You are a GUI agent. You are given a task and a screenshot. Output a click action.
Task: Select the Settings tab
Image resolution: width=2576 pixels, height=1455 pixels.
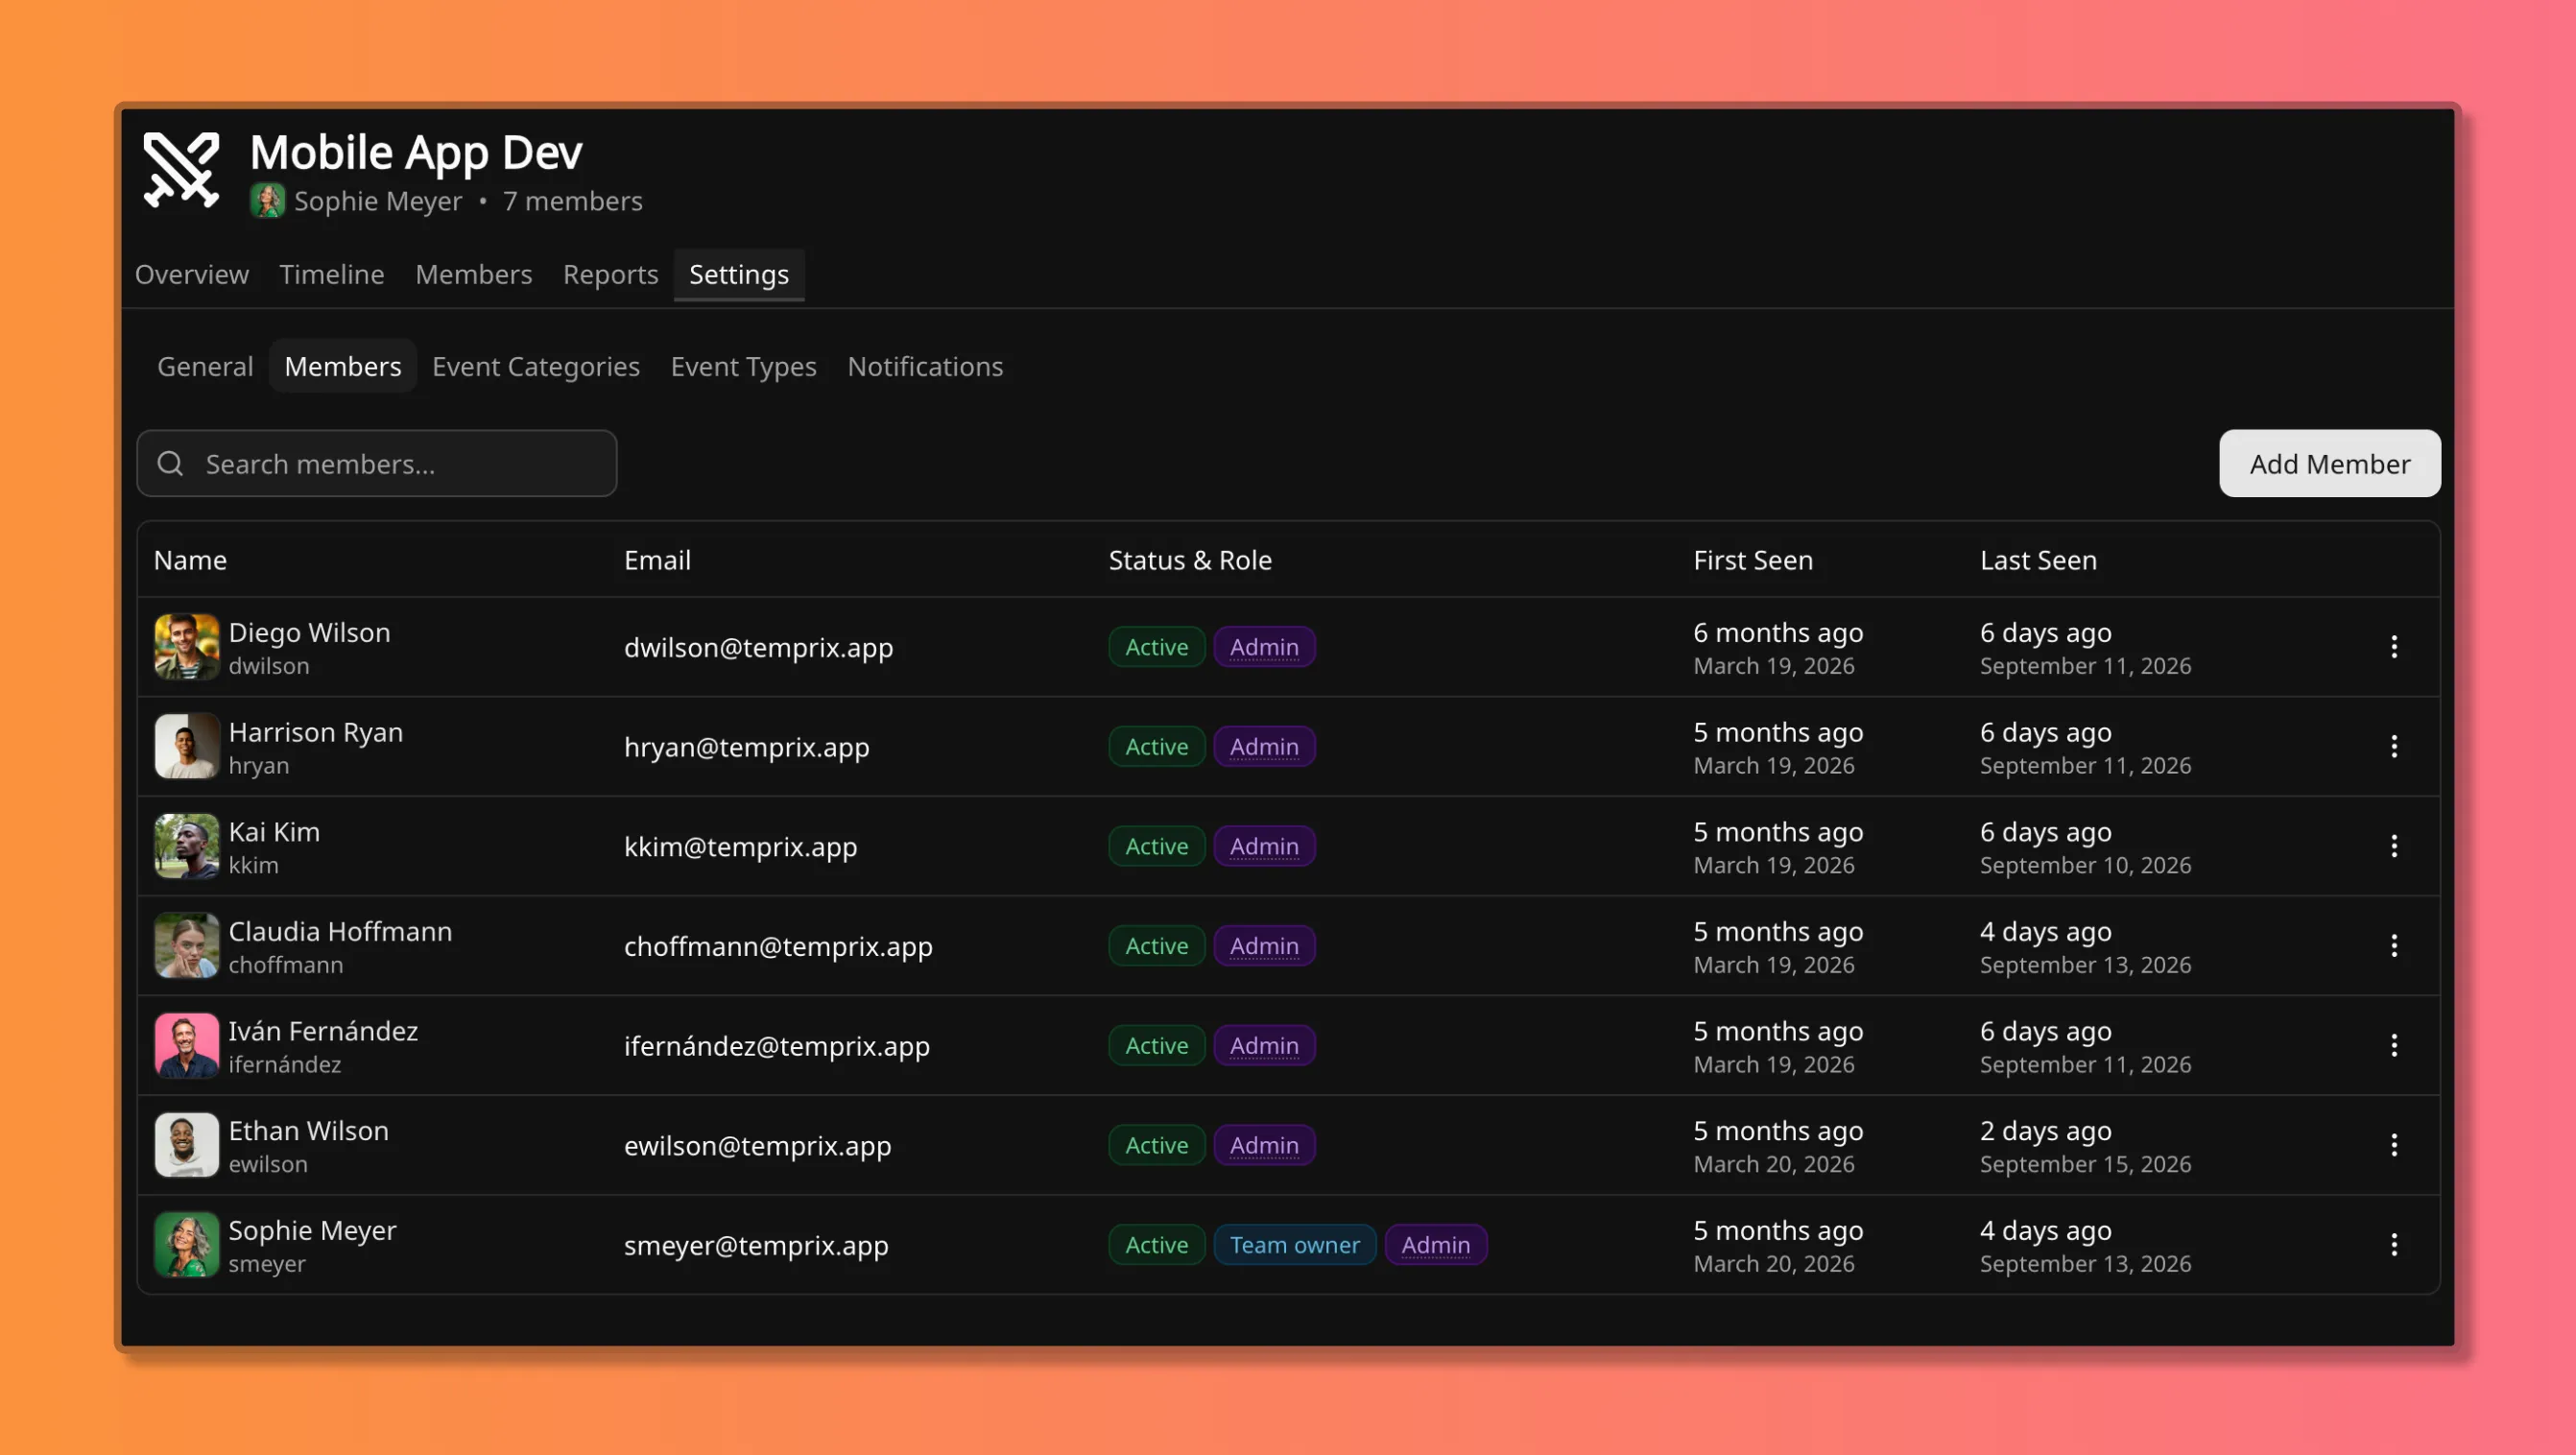[x=739, y=275]
